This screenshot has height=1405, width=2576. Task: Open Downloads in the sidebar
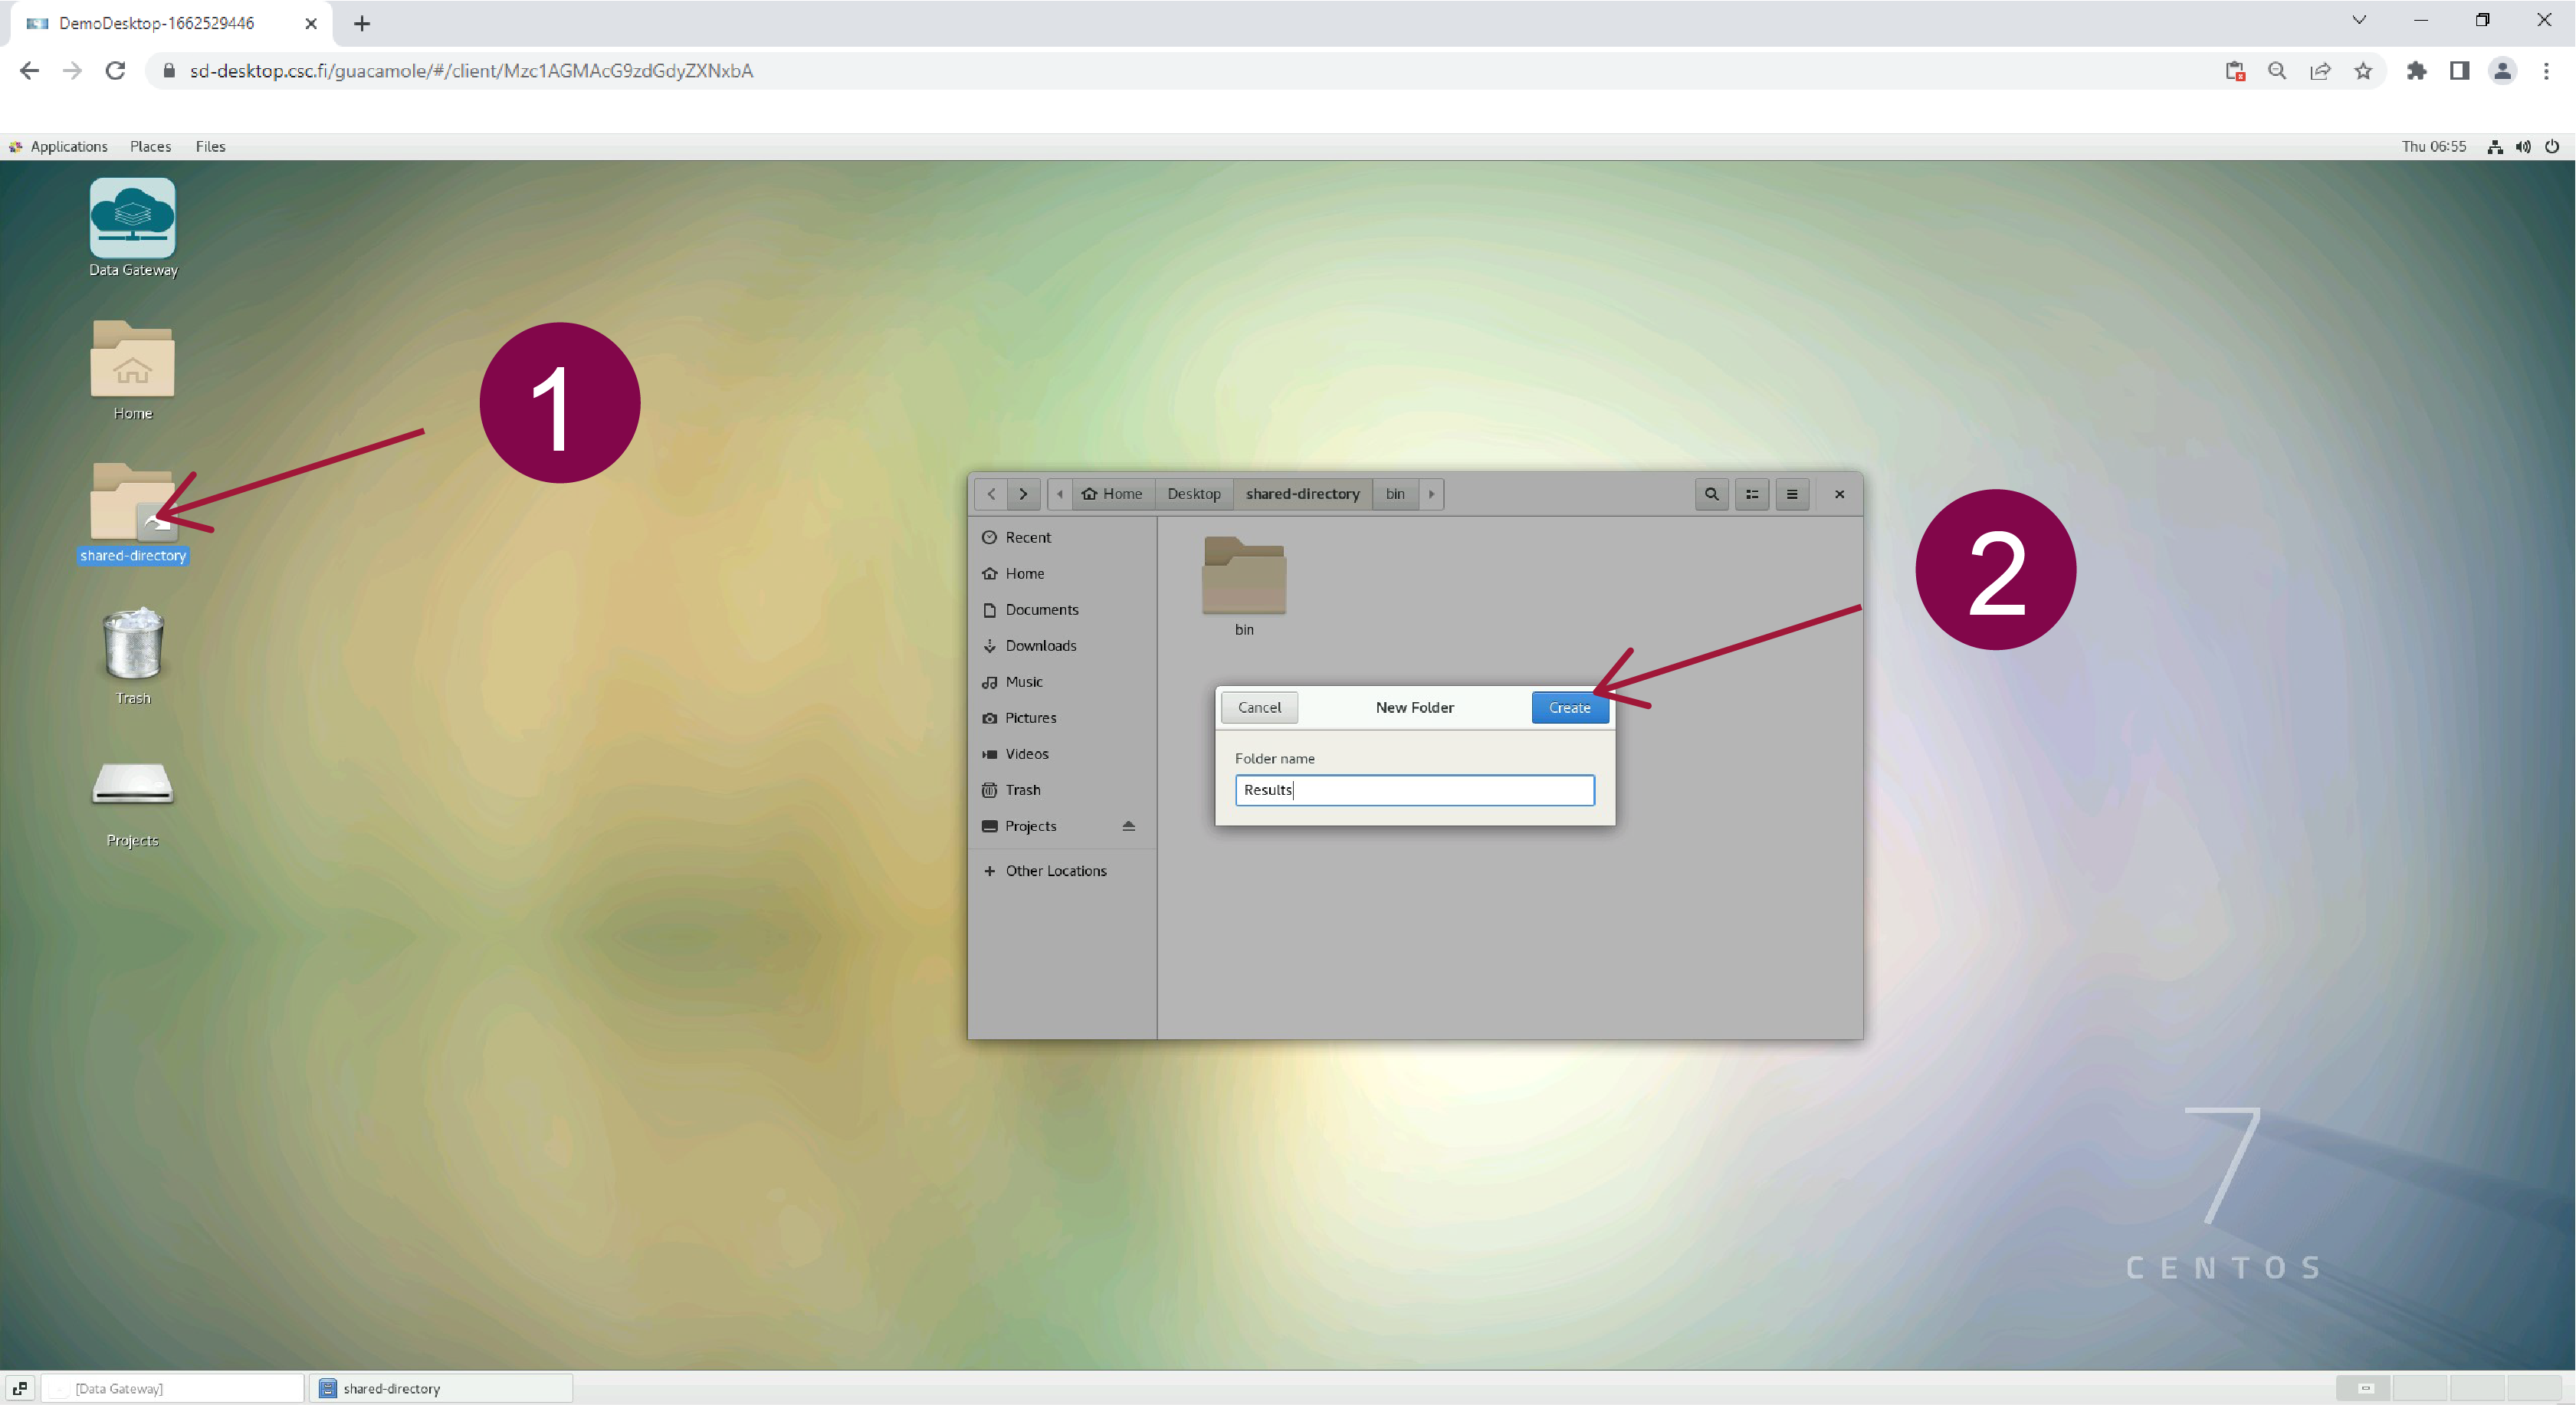[x=1062, y=645]
